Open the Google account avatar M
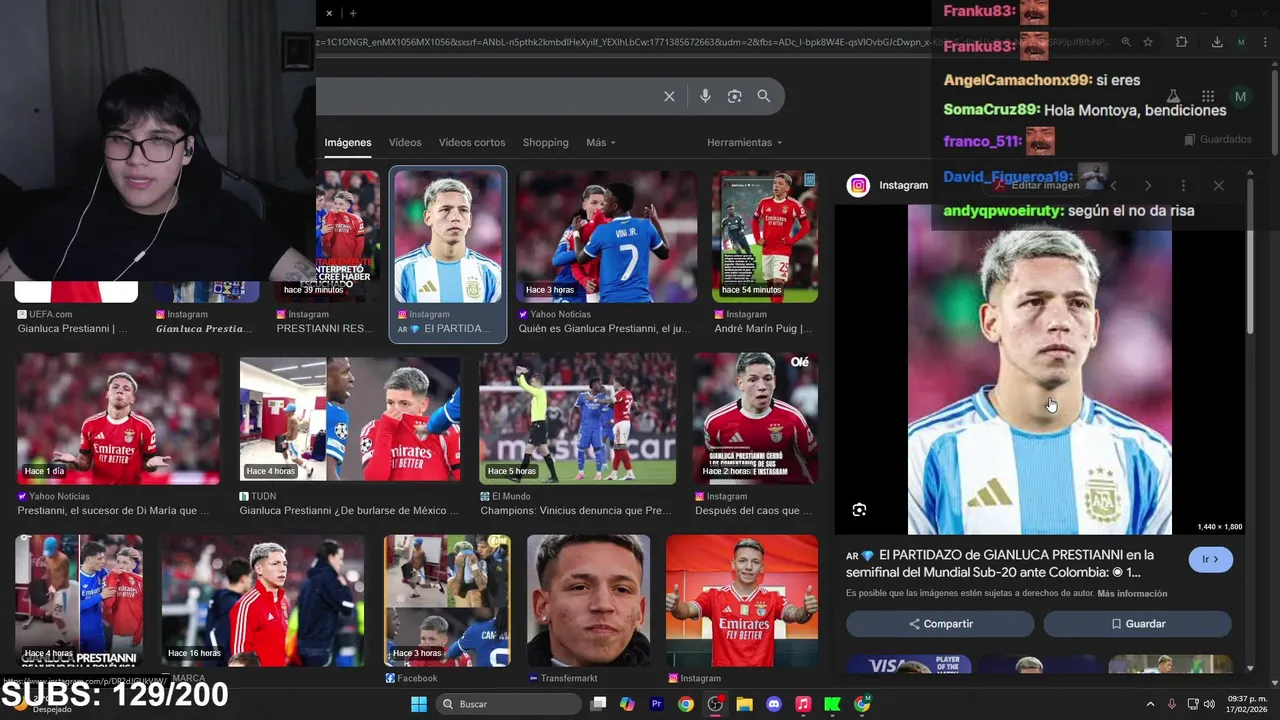This screenshot has height=720, width=1280. [x=1240, y=96]
